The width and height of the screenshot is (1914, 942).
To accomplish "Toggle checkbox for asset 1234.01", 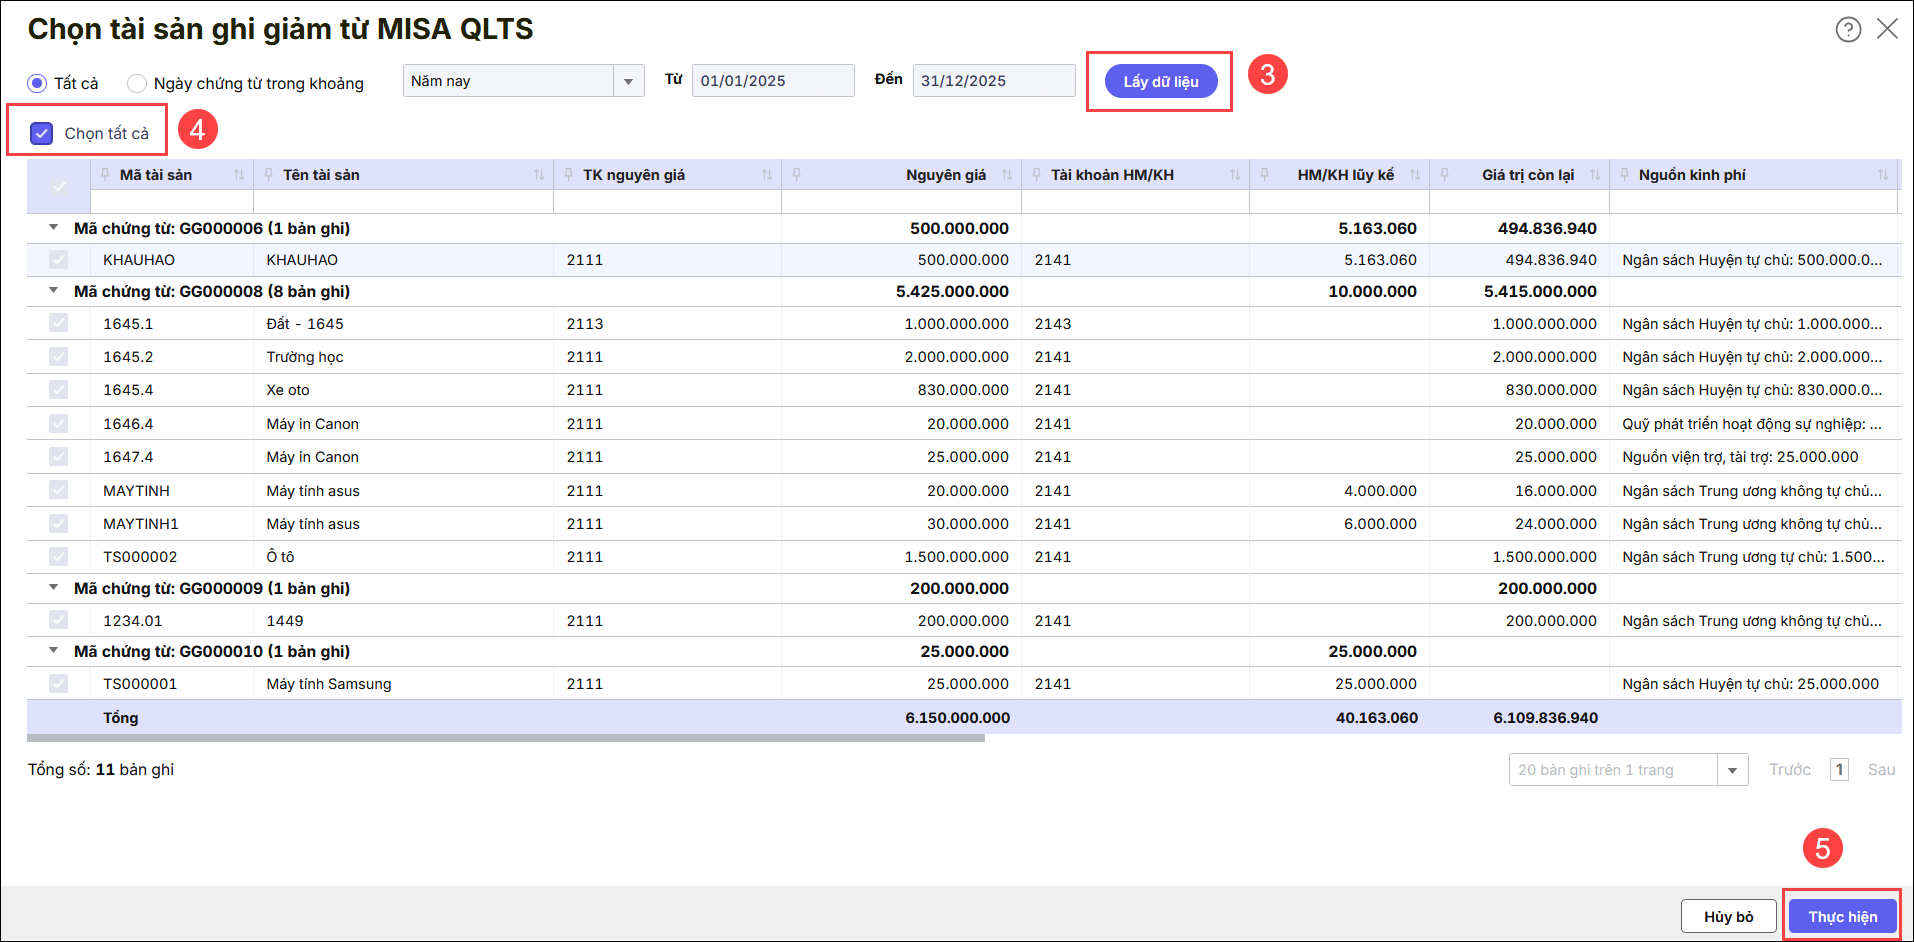I will click(x=58, y=620).
